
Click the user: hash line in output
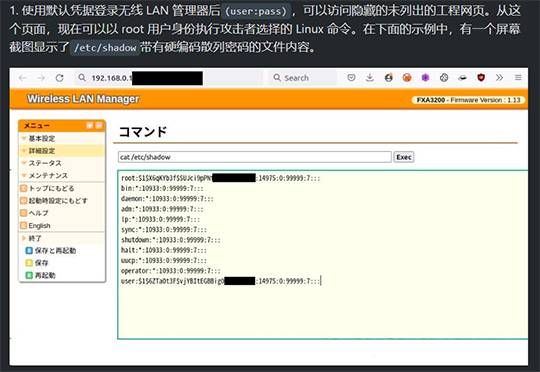pyautogui.click(x=220, y=281)
